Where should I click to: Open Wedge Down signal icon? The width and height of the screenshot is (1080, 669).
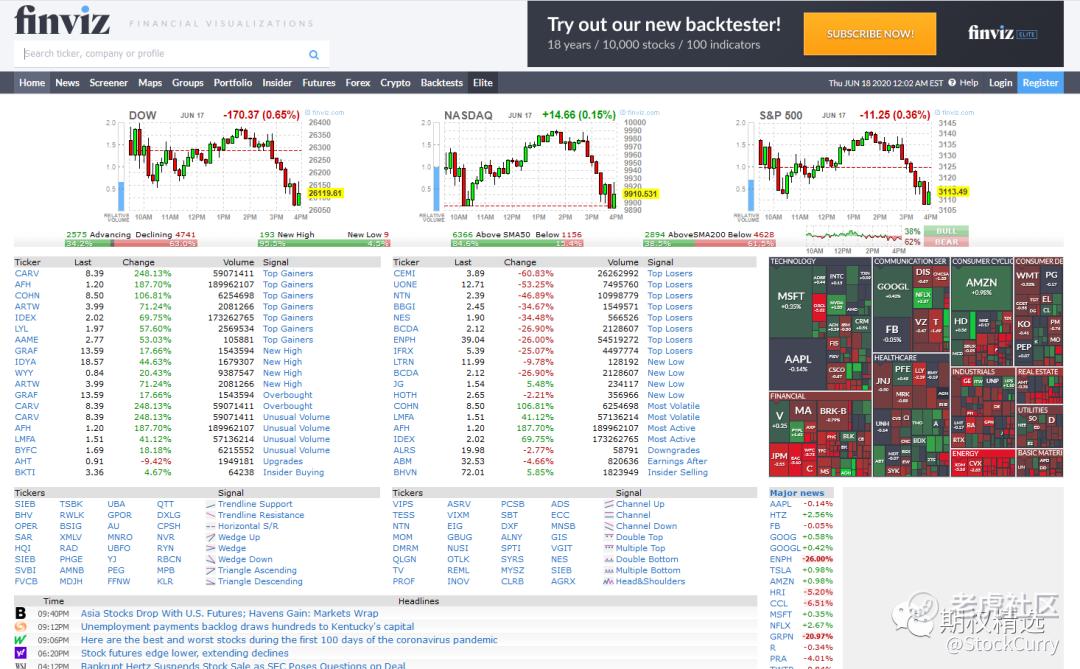[211, 559]
